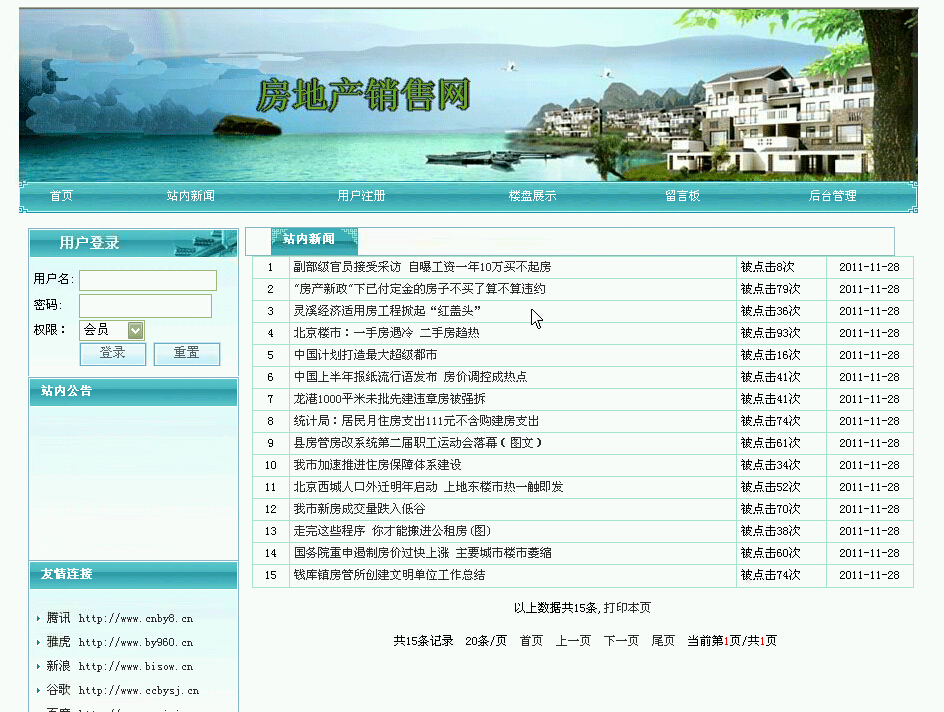Screen dimensions: 944x712
Task: Open the 首页 navigation menu item
Action: [61, 196]
